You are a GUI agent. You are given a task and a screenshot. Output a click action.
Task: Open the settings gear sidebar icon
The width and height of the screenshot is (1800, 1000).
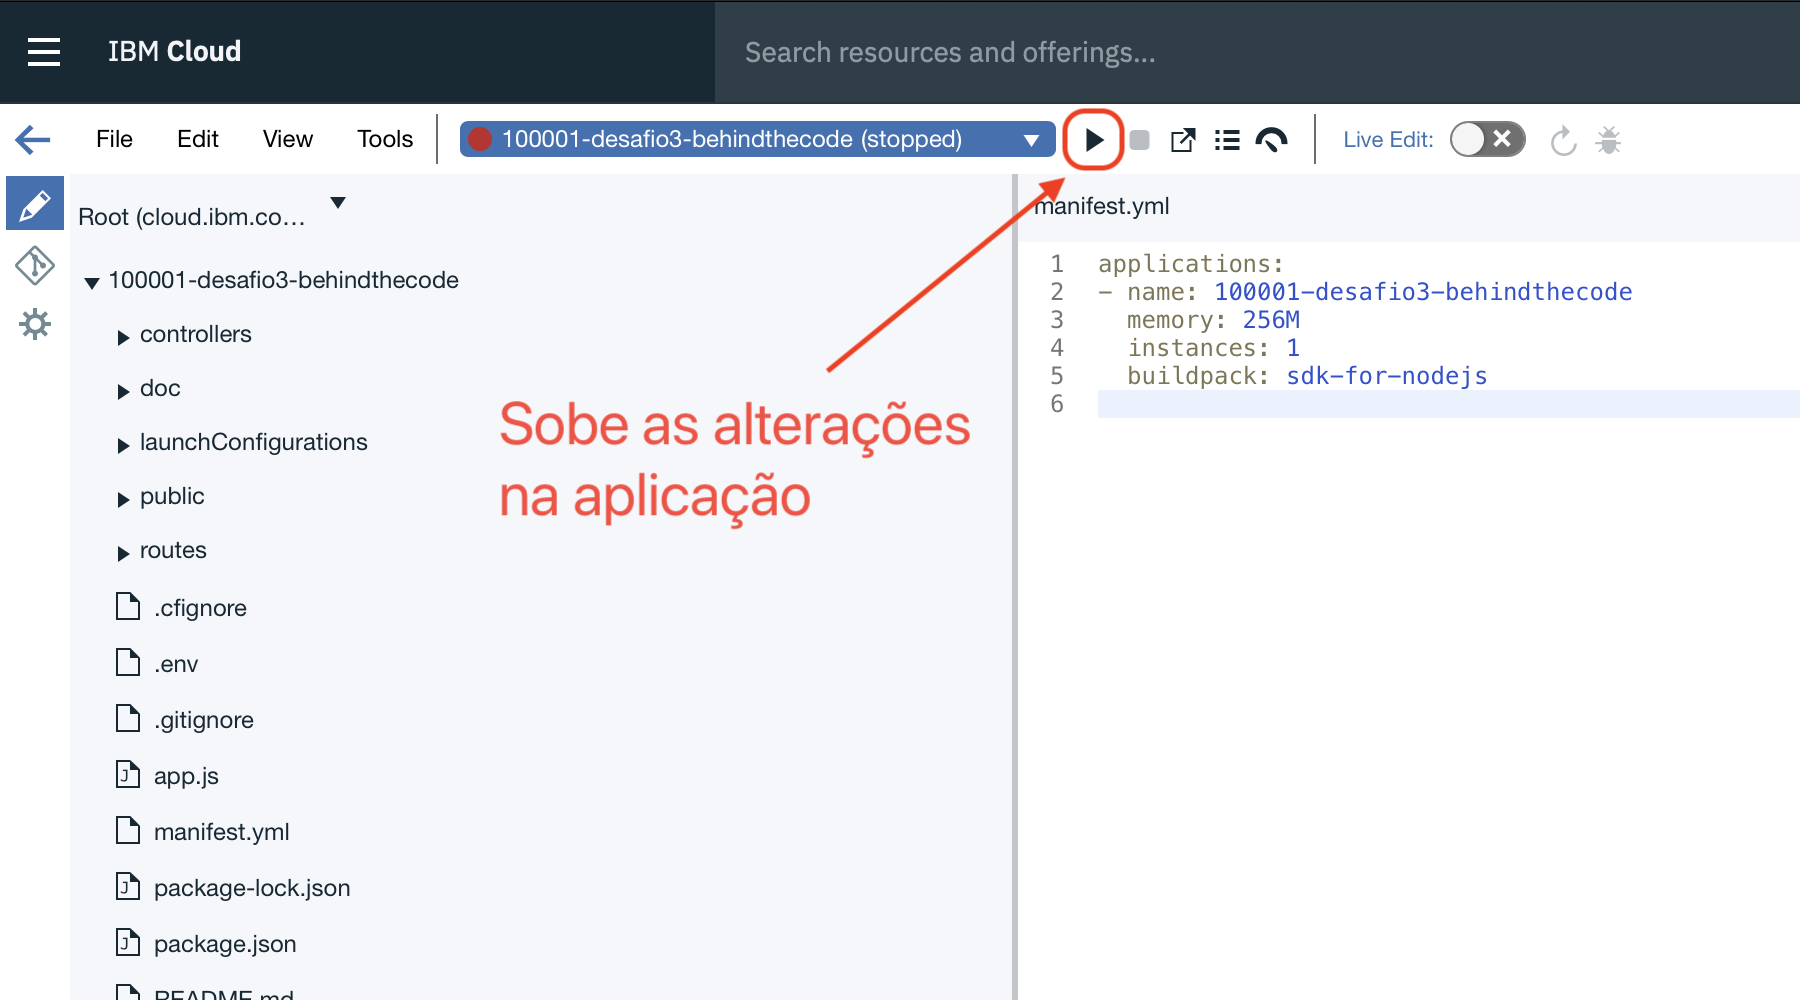click(x=35, y=324)
